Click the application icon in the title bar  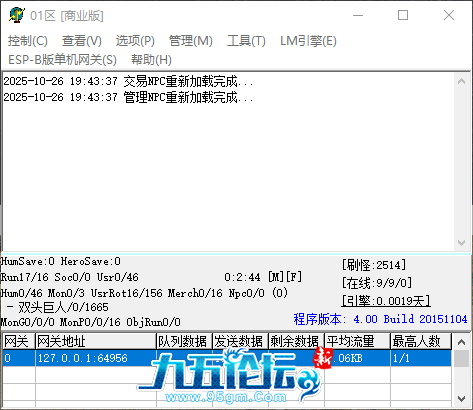(17, 15)
